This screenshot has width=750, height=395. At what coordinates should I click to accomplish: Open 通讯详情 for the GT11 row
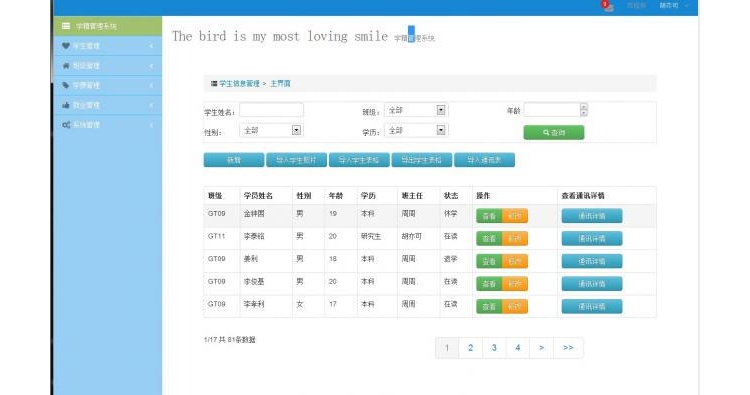592,239
